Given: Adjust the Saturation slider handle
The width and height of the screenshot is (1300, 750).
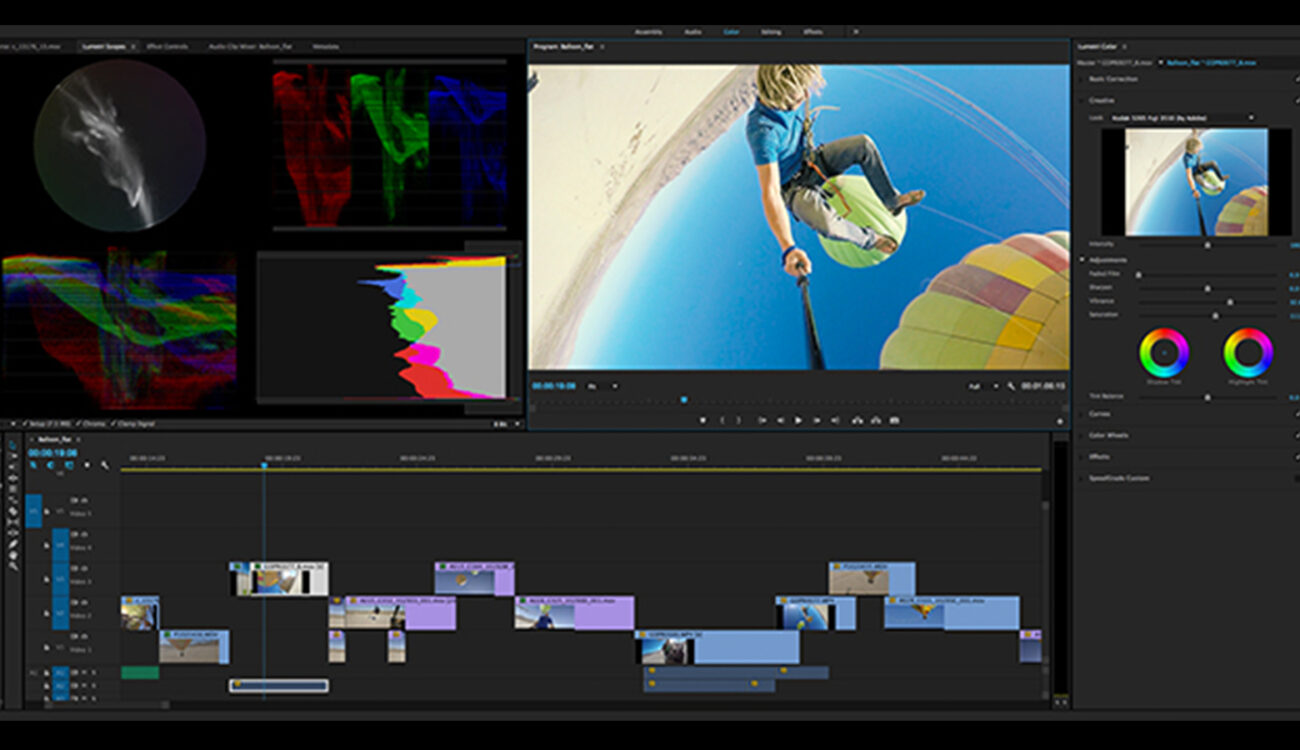Looking at the screenshot, I should click(1215, 315).
